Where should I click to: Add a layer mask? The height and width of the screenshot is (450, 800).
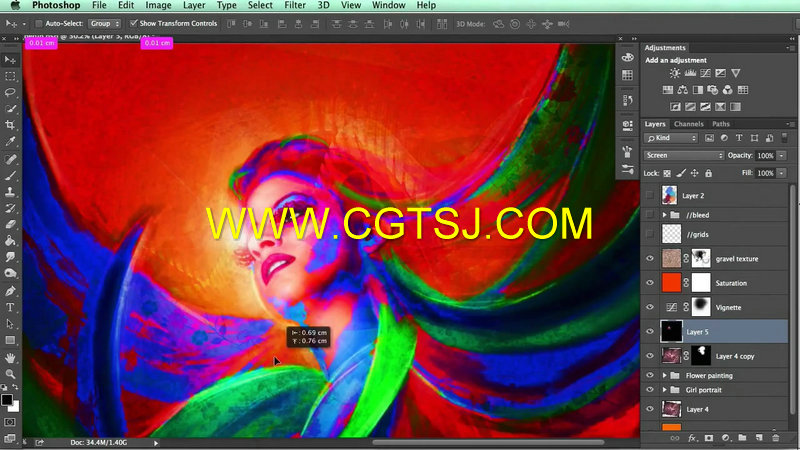point(709,438)
